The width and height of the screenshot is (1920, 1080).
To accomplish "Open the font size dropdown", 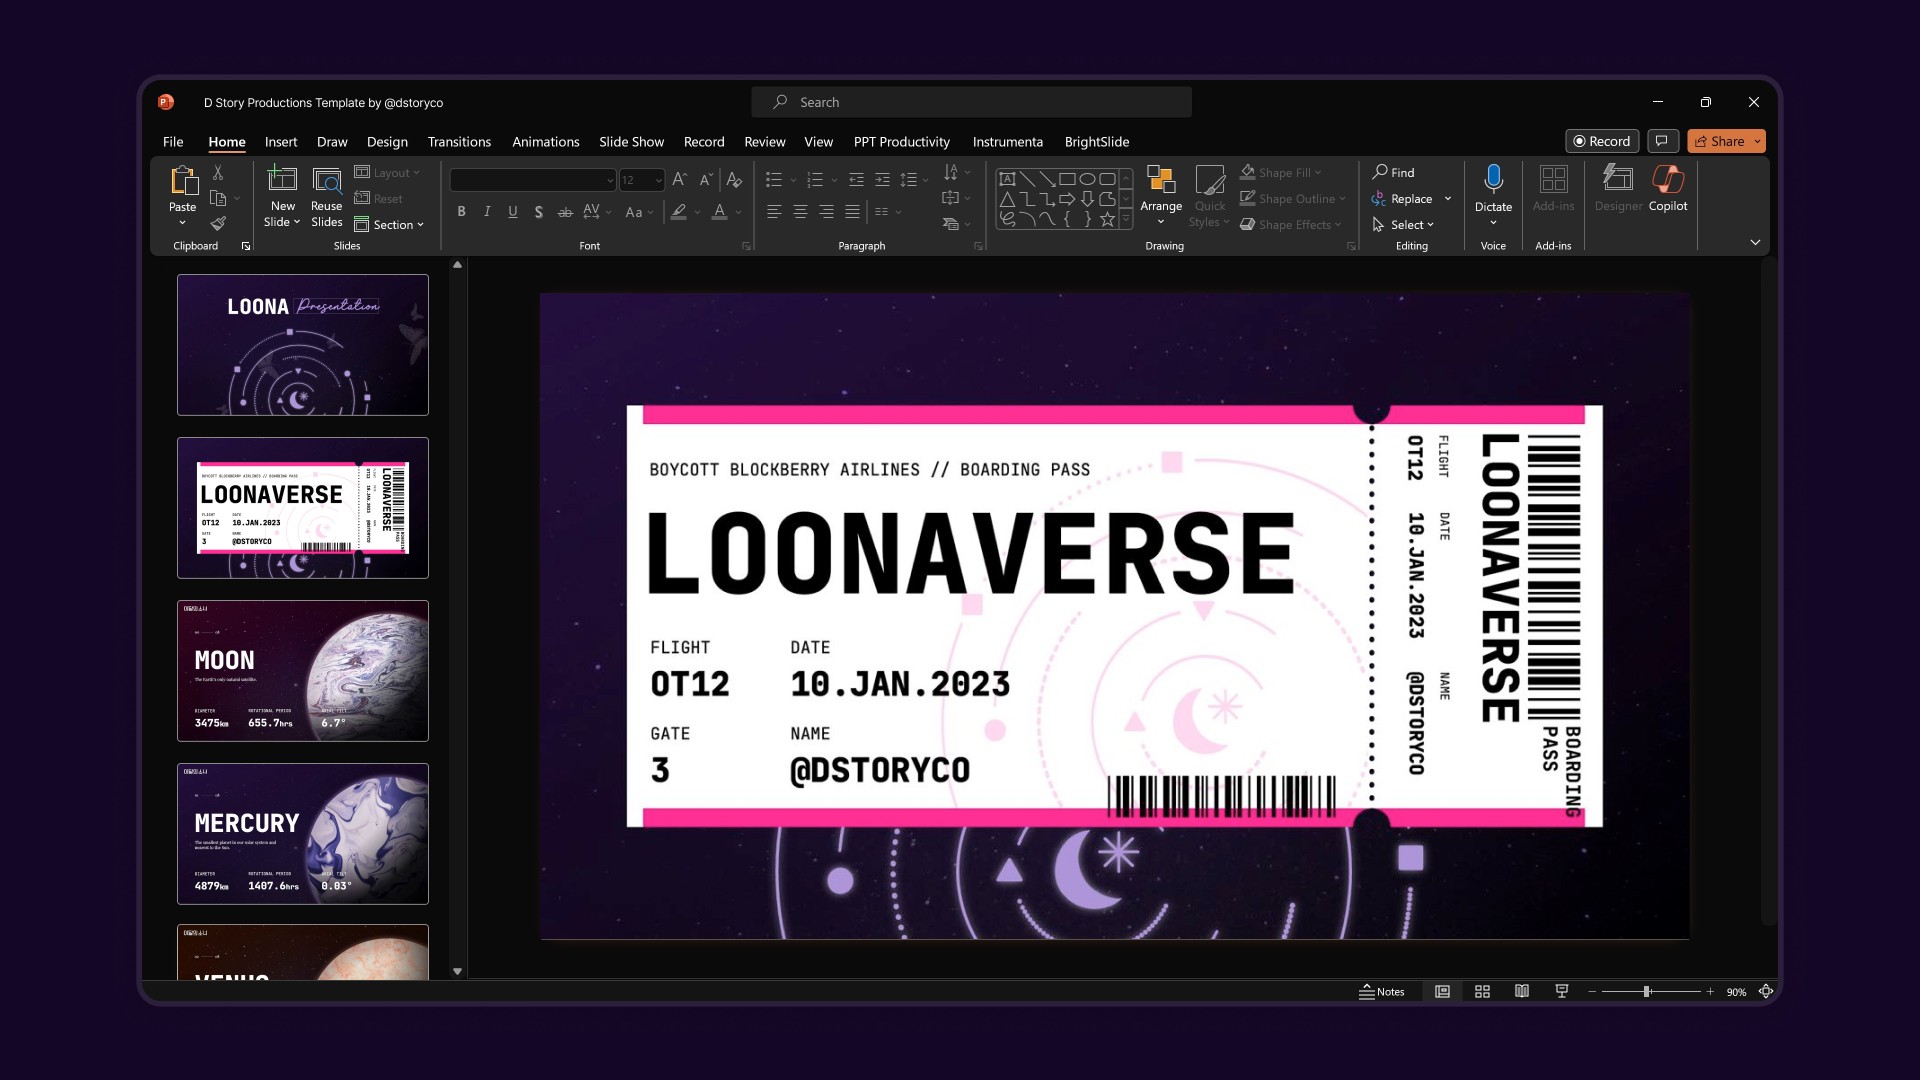I will [x=658, y=181].
